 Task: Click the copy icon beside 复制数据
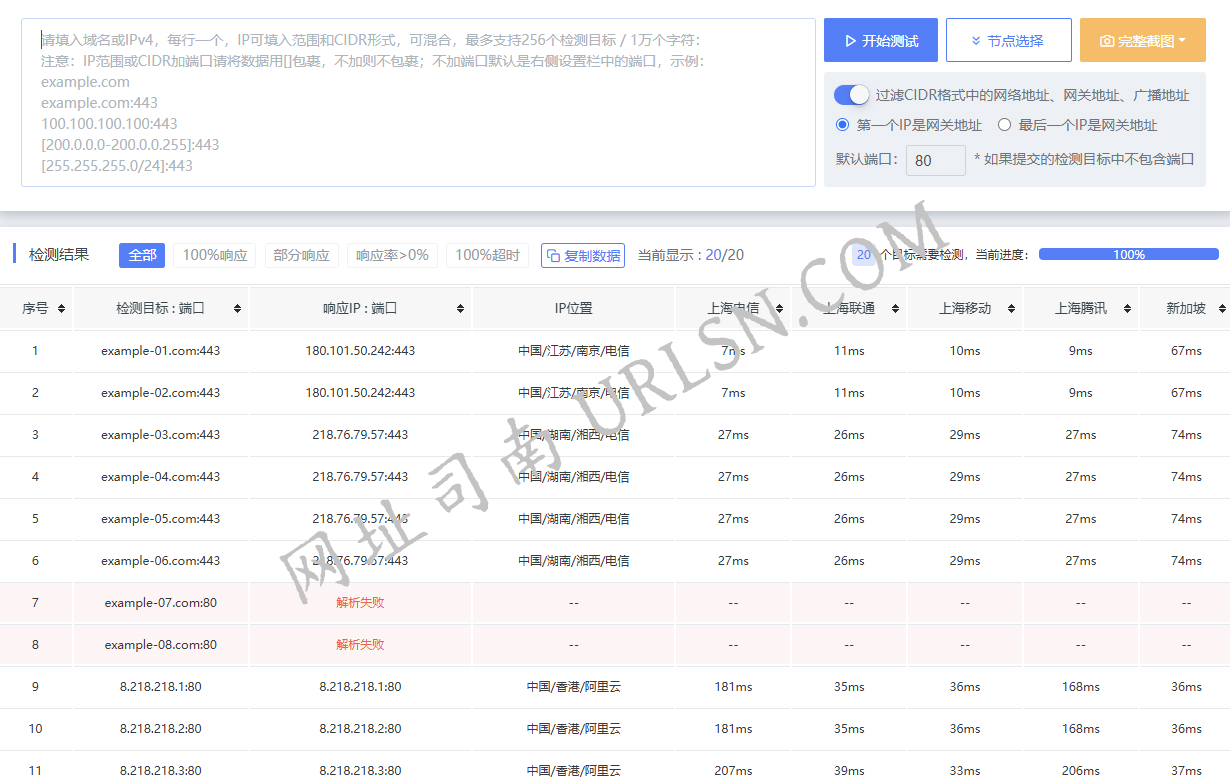[553, 255]
